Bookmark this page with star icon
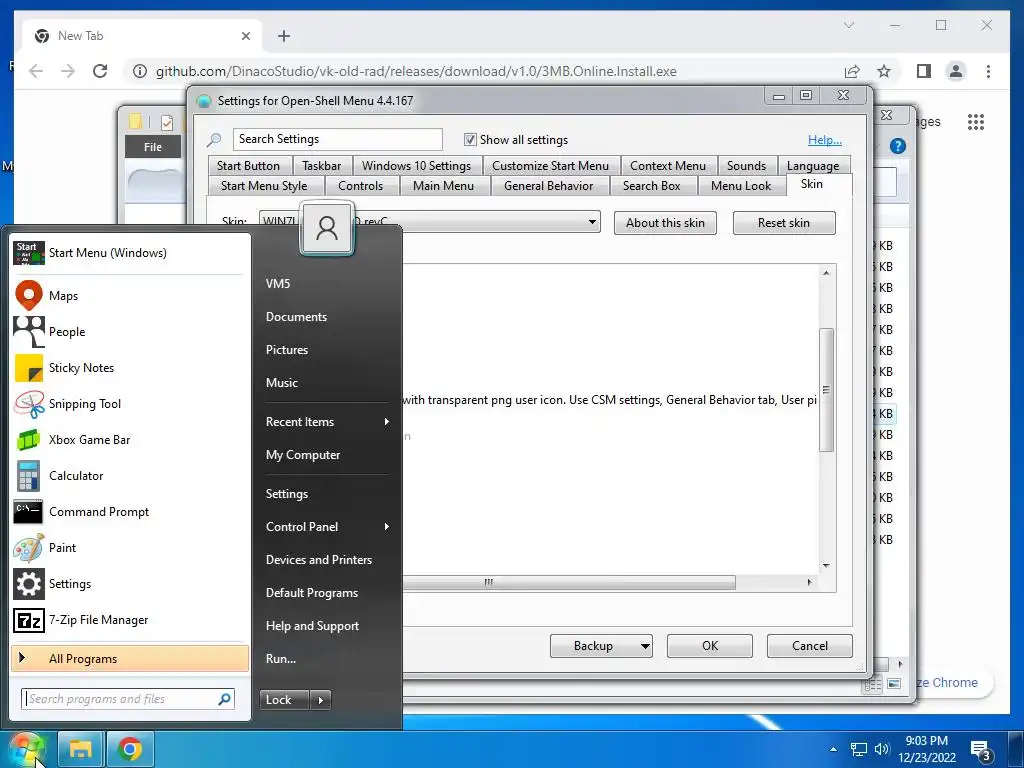 pyautogui.click(x=884, y=71)
